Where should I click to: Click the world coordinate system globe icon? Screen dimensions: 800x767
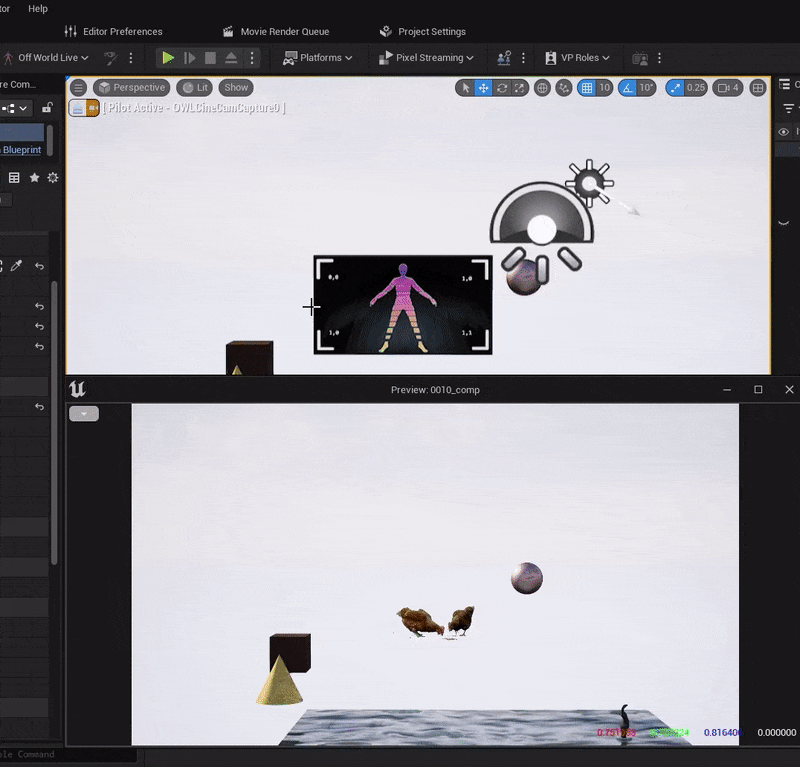point(543,88)
